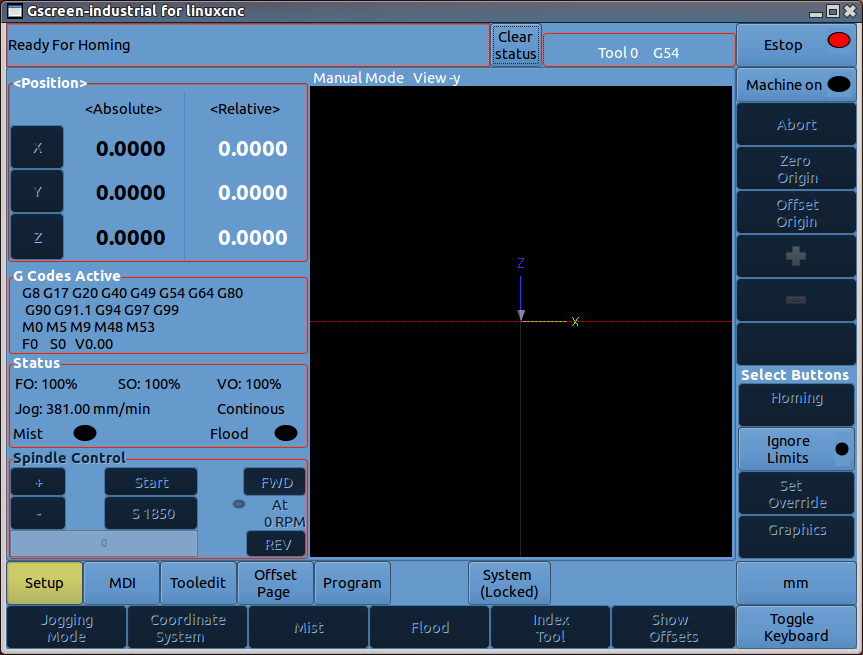Open the Tooledit tab
This screenshot has height=655, width=863.
(x=198, y=583)
